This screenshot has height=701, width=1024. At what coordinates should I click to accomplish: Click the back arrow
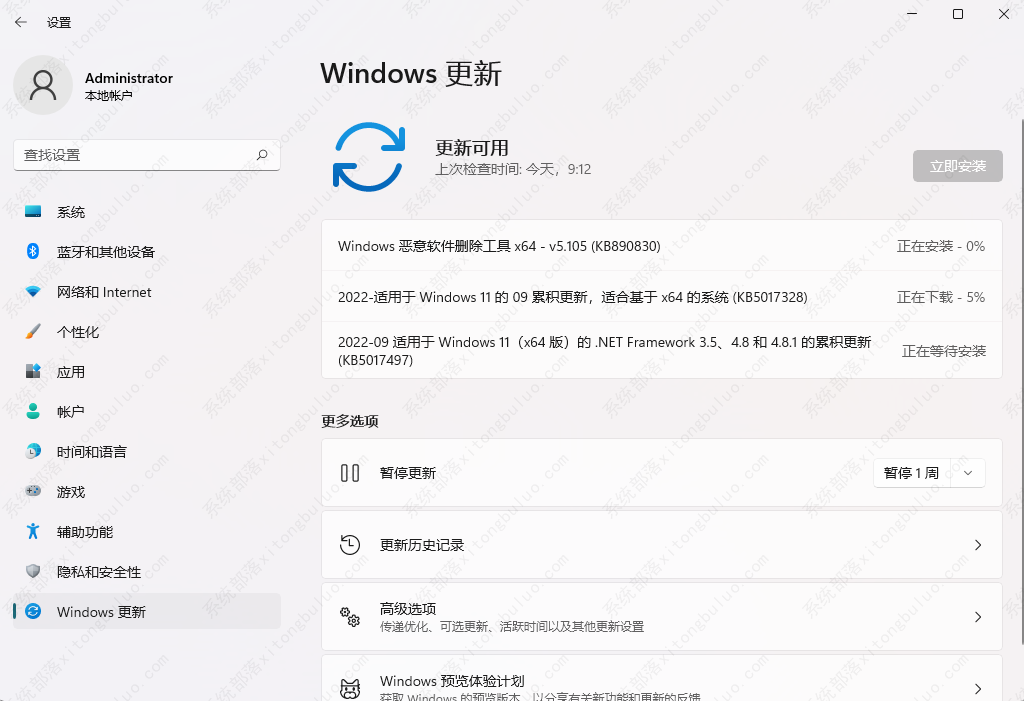20,22
